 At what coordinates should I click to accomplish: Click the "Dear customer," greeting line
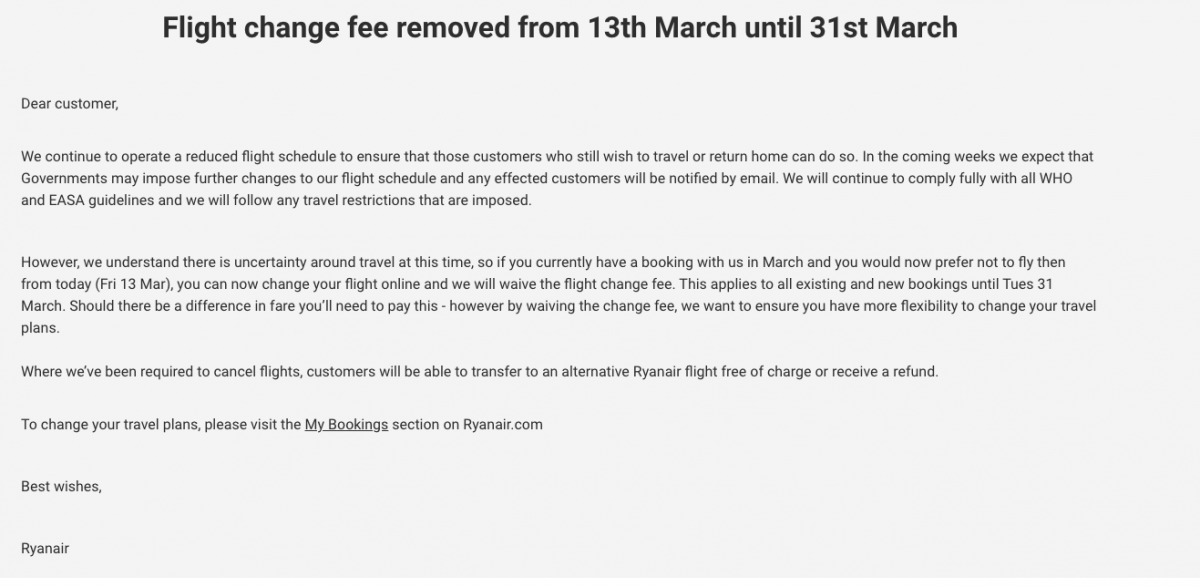(x=70, y=103)
